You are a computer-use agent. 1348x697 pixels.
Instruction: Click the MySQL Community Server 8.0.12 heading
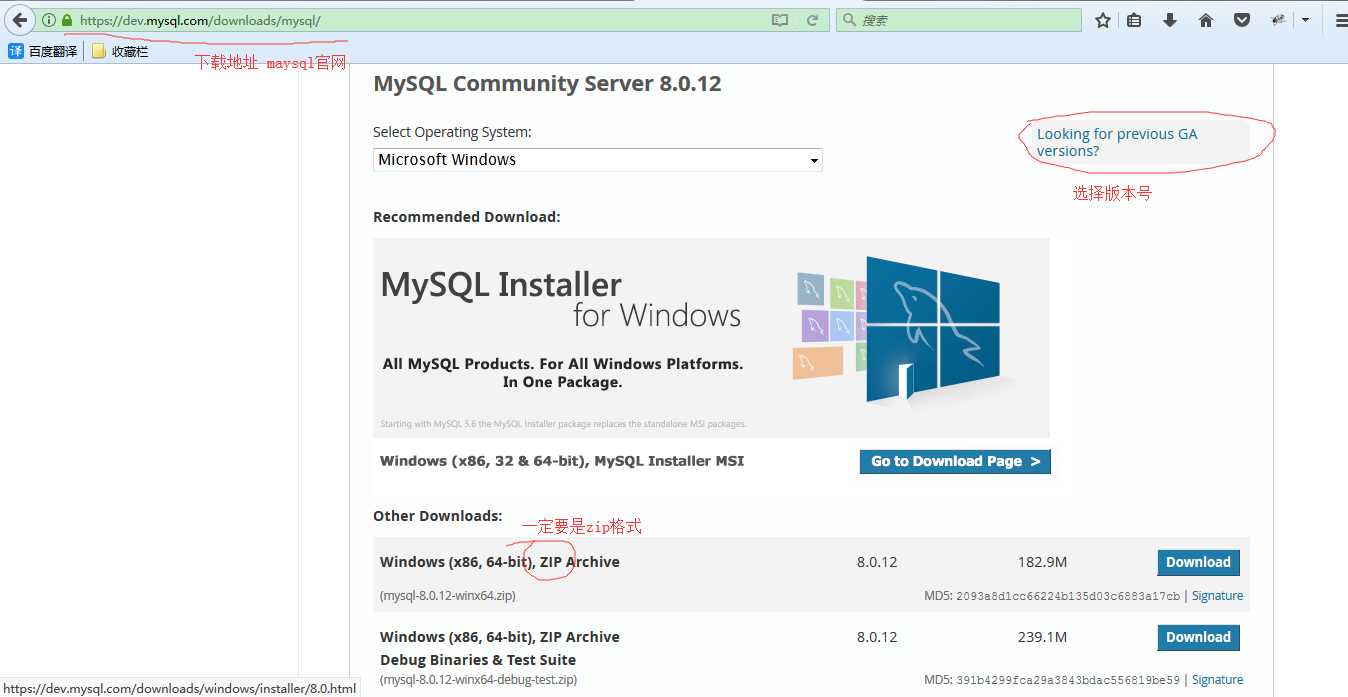[547, 84]
